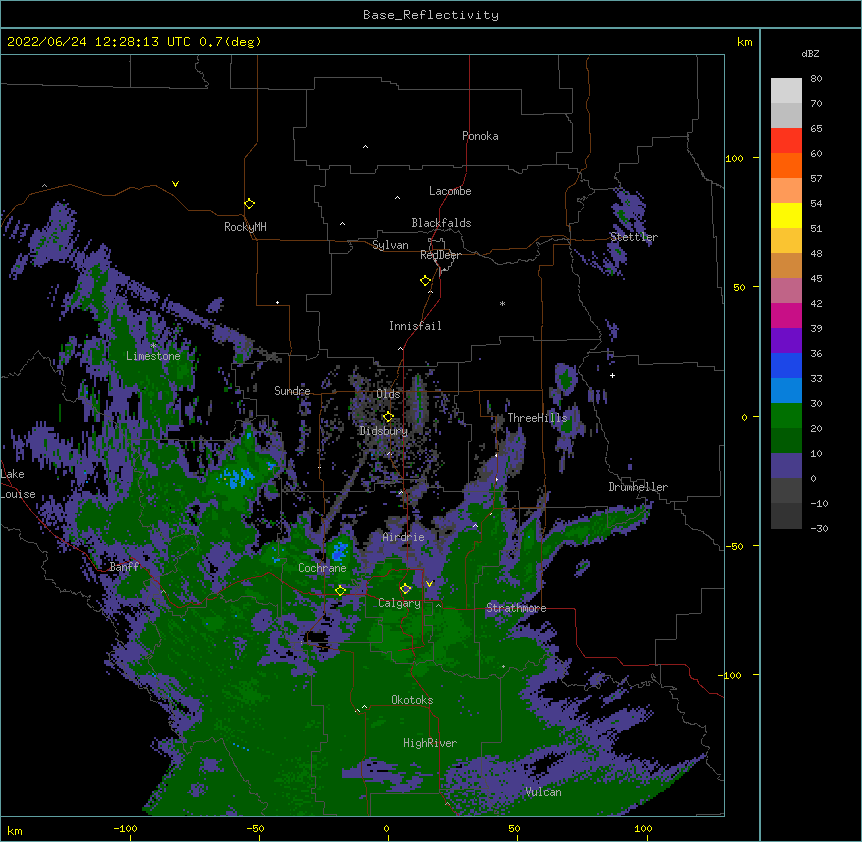
Task: Click the Ponoka city label
Action: point(480,136)
